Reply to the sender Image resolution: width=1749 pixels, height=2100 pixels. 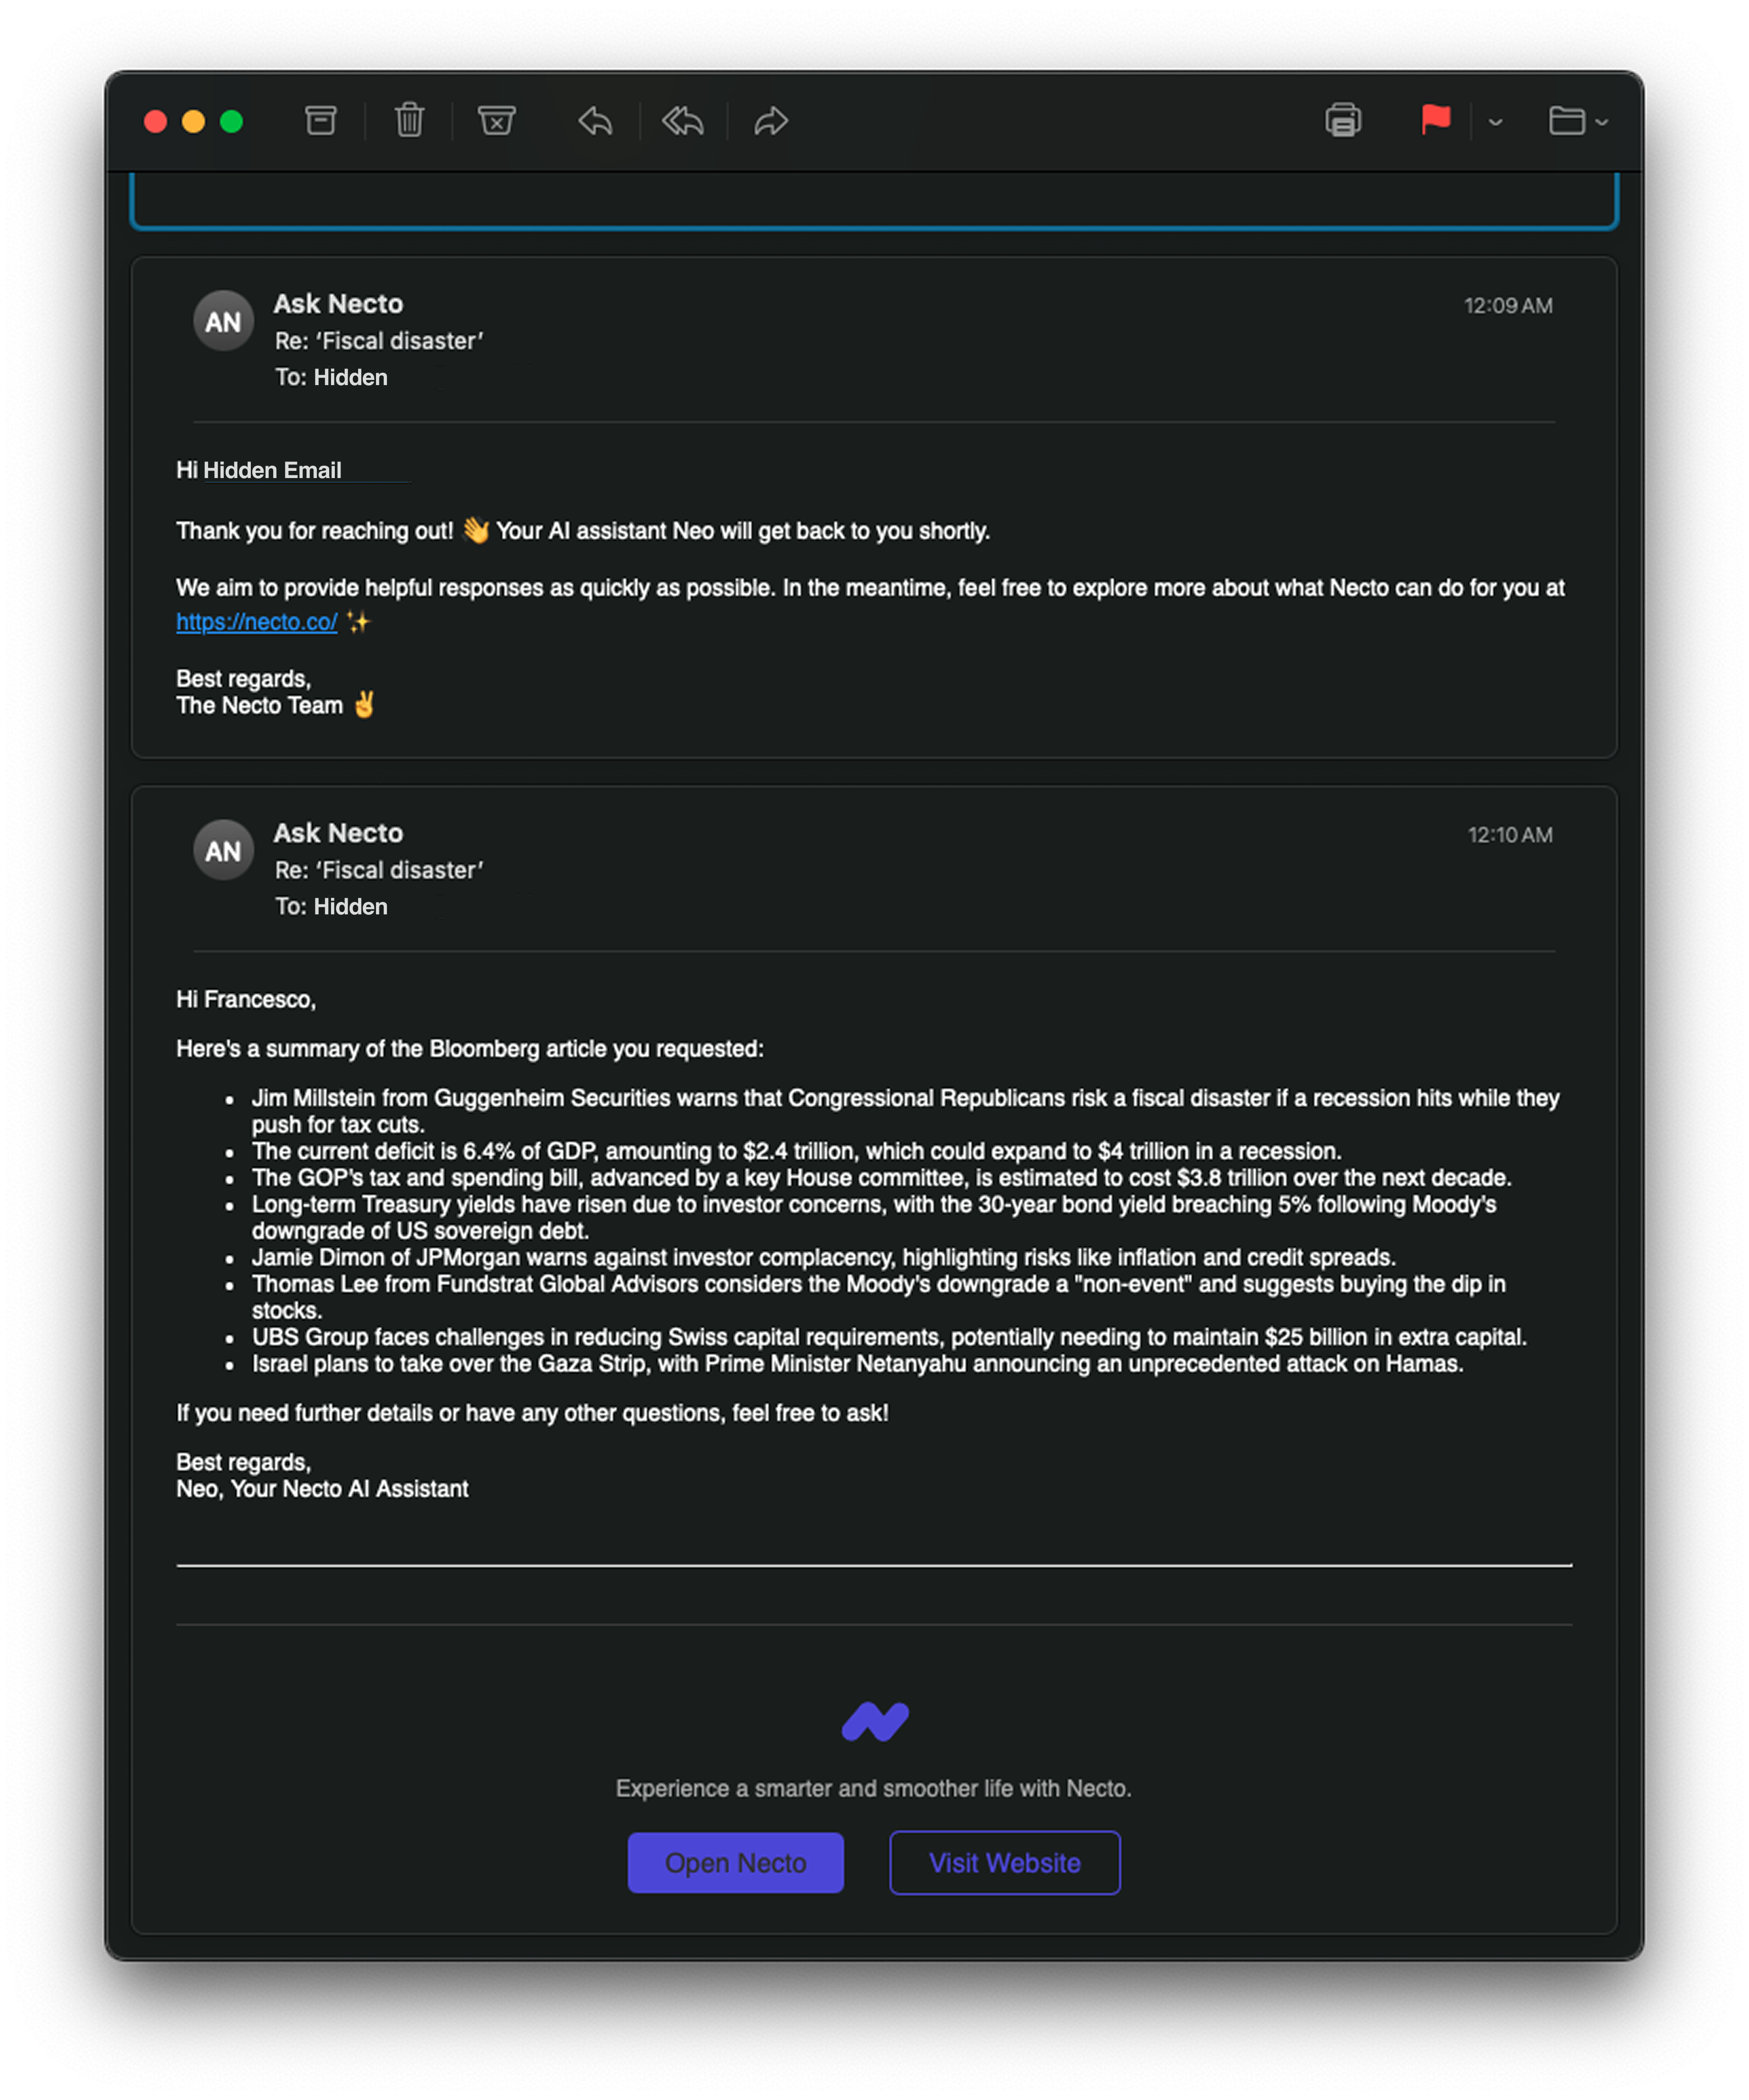[595, 121]
